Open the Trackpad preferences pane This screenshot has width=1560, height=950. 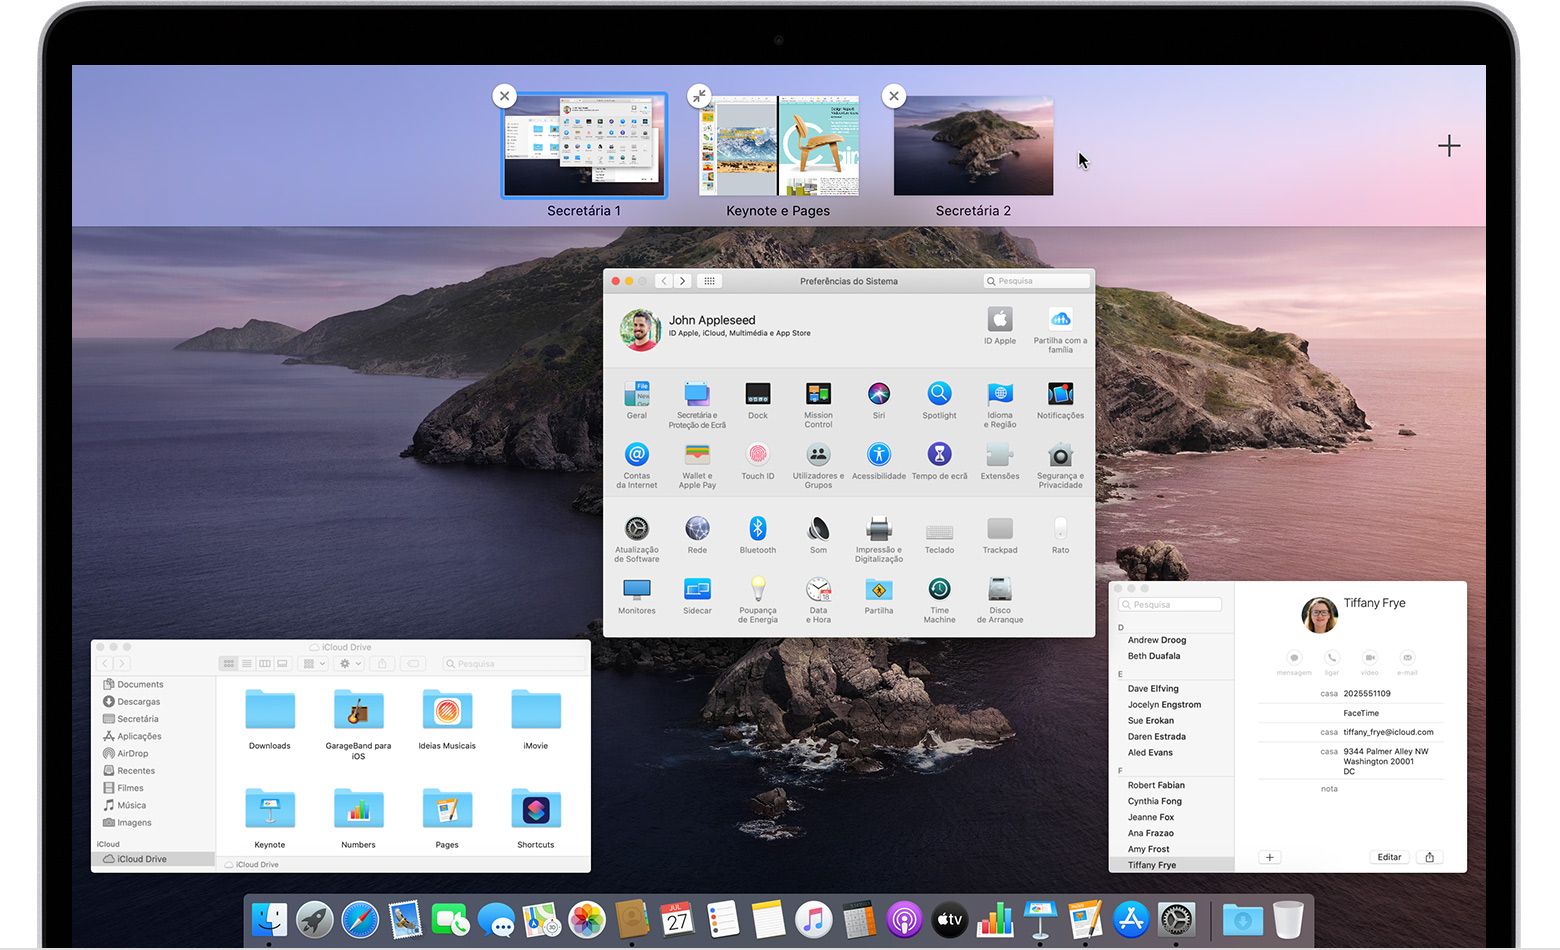pos(1000,535)
